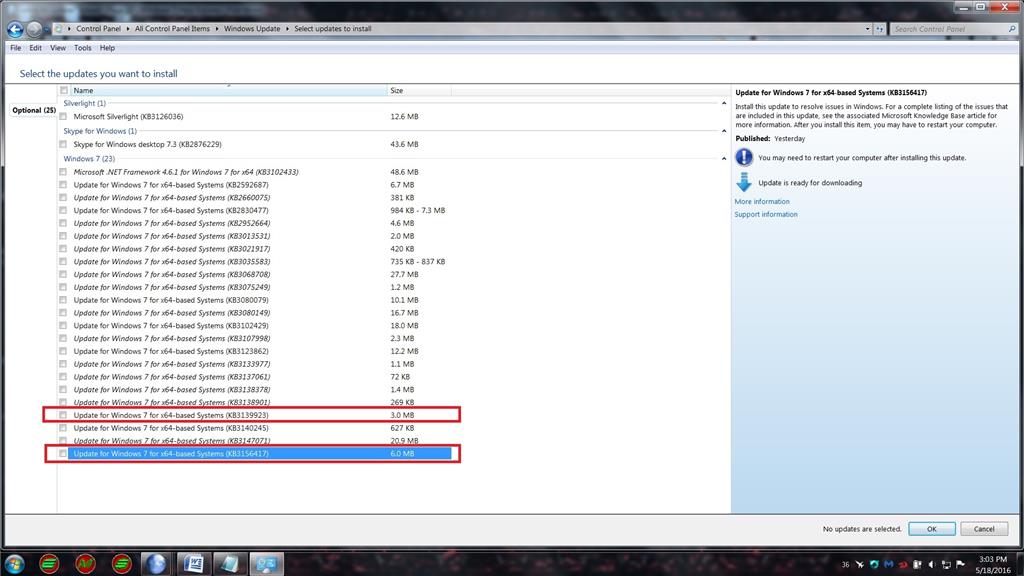Screen dimensions: 1024x576
Task: Open the network tray icon
Action: point(946,564)
